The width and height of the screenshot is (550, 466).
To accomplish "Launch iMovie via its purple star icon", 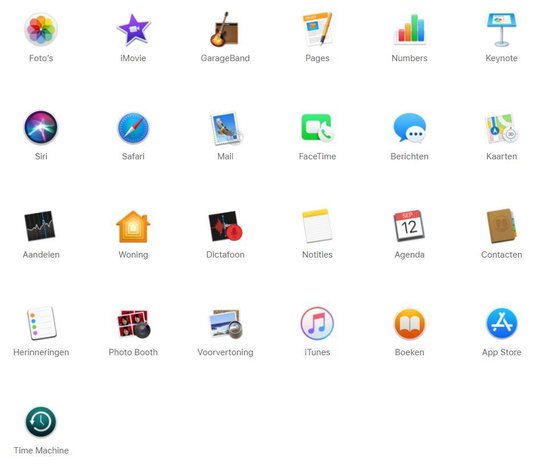I will (x=133, y=30).
